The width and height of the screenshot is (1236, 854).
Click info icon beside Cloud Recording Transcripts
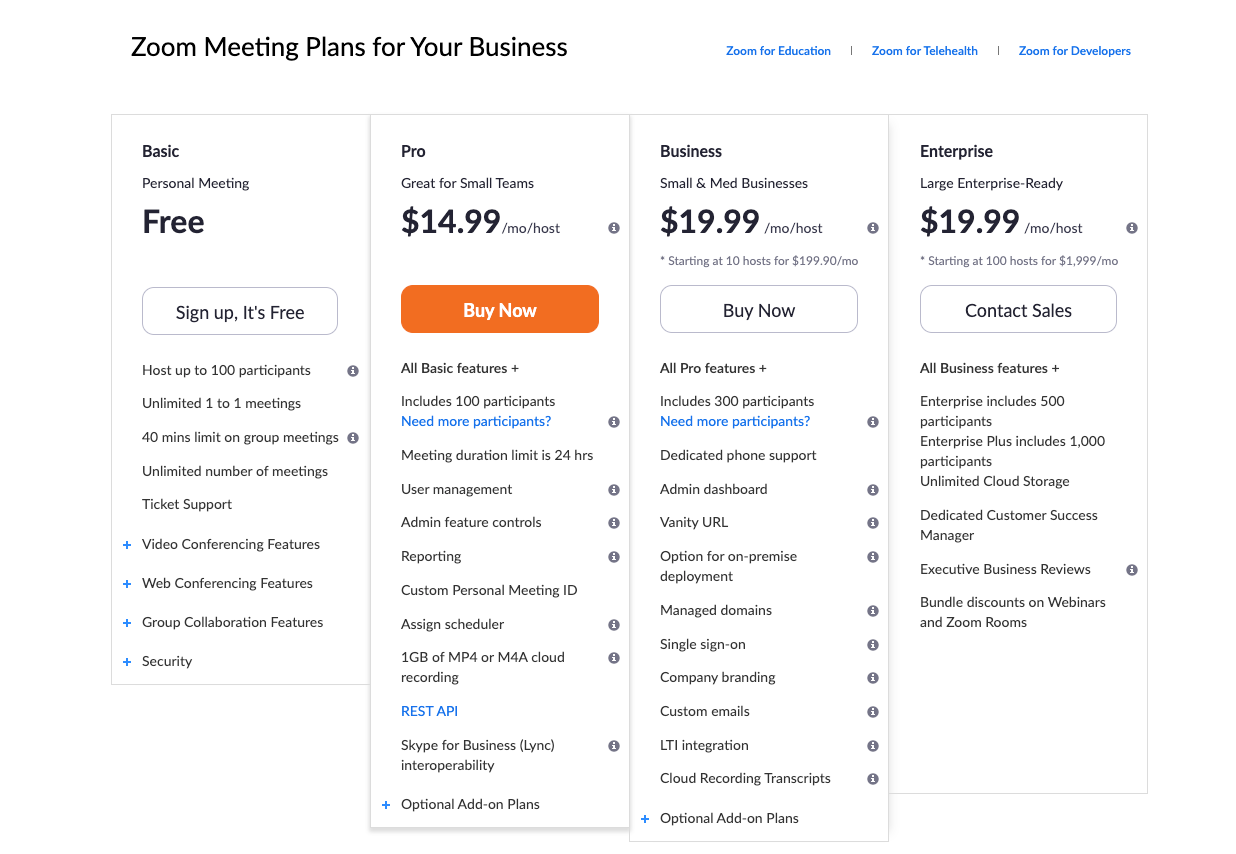(873, 779)
